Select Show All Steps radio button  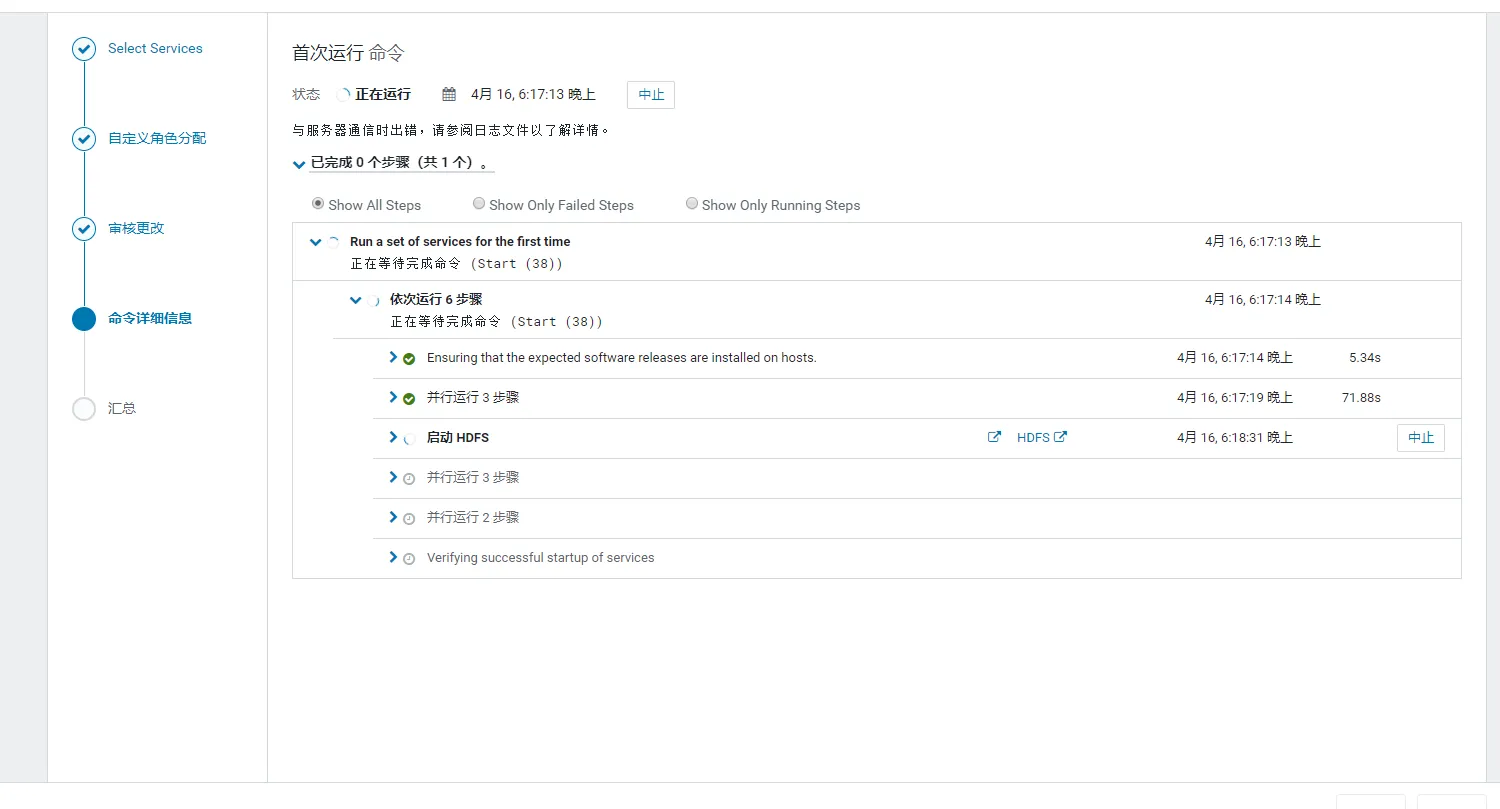(x=318, y=204)
